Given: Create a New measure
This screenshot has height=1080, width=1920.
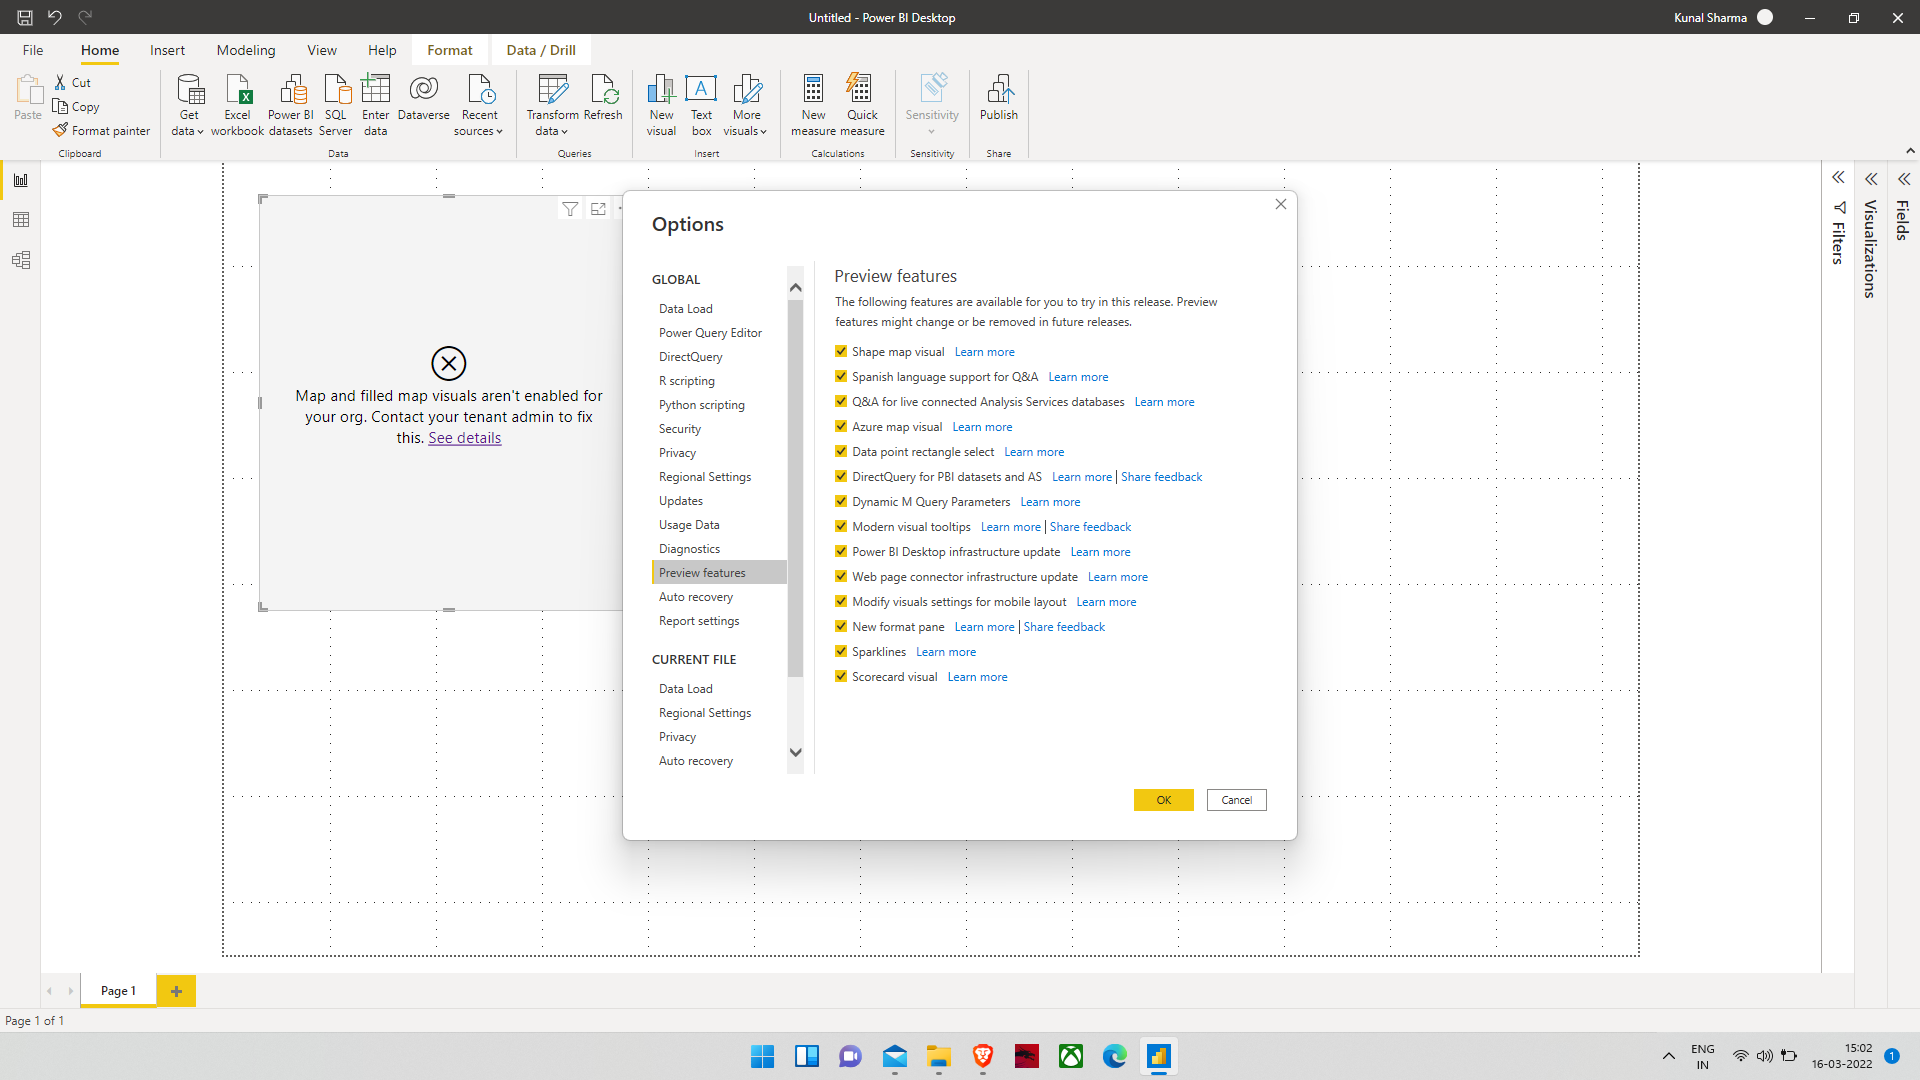Looking at the screenshot, I should pos(814,105).
